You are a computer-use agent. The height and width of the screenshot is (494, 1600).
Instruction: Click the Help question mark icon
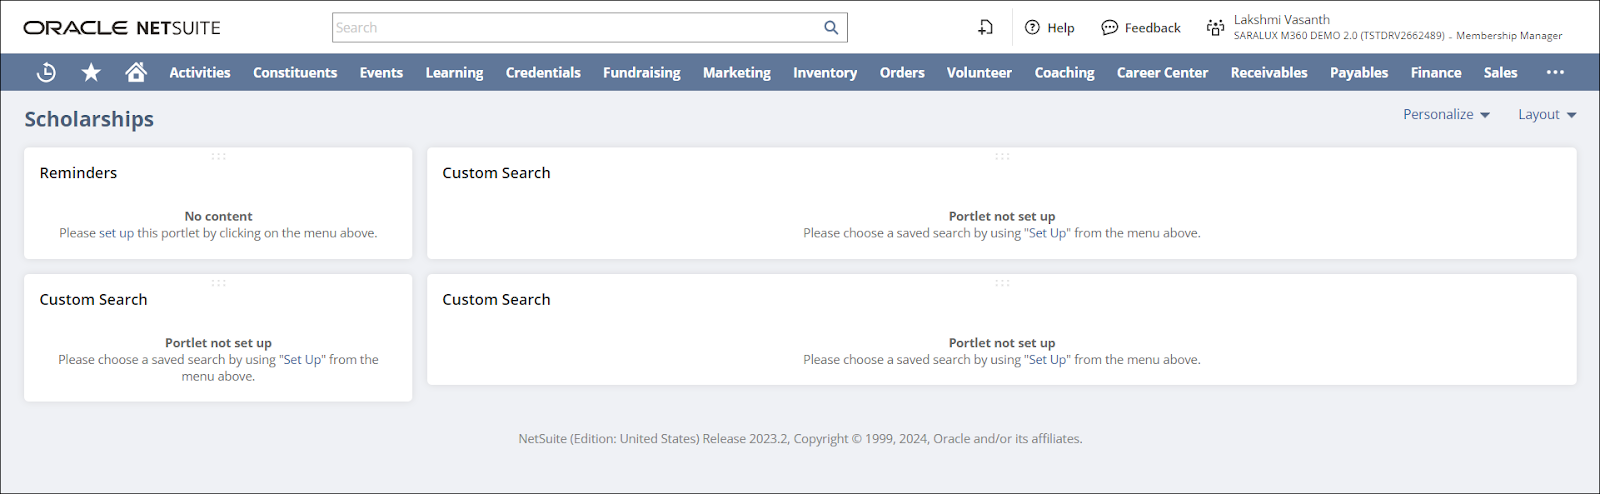pos(1032,28)
